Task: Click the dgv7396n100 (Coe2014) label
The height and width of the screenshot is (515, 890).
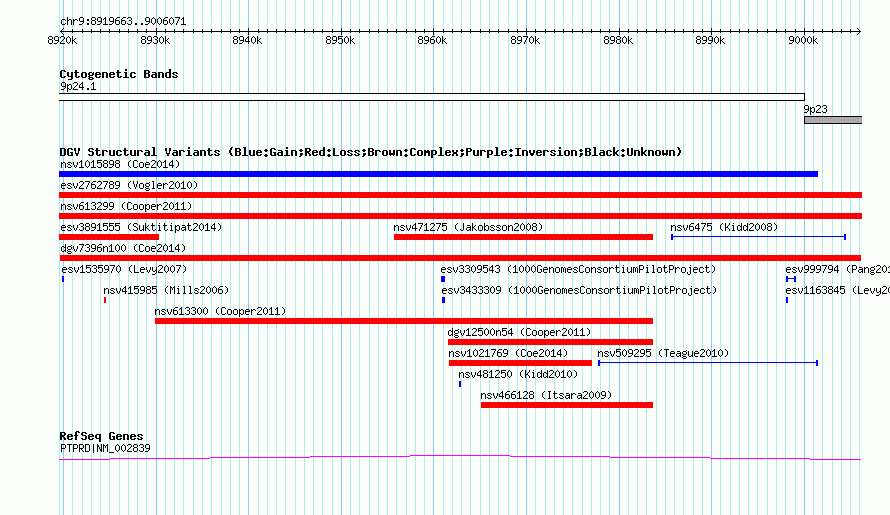Action: (x=123, y=248)
